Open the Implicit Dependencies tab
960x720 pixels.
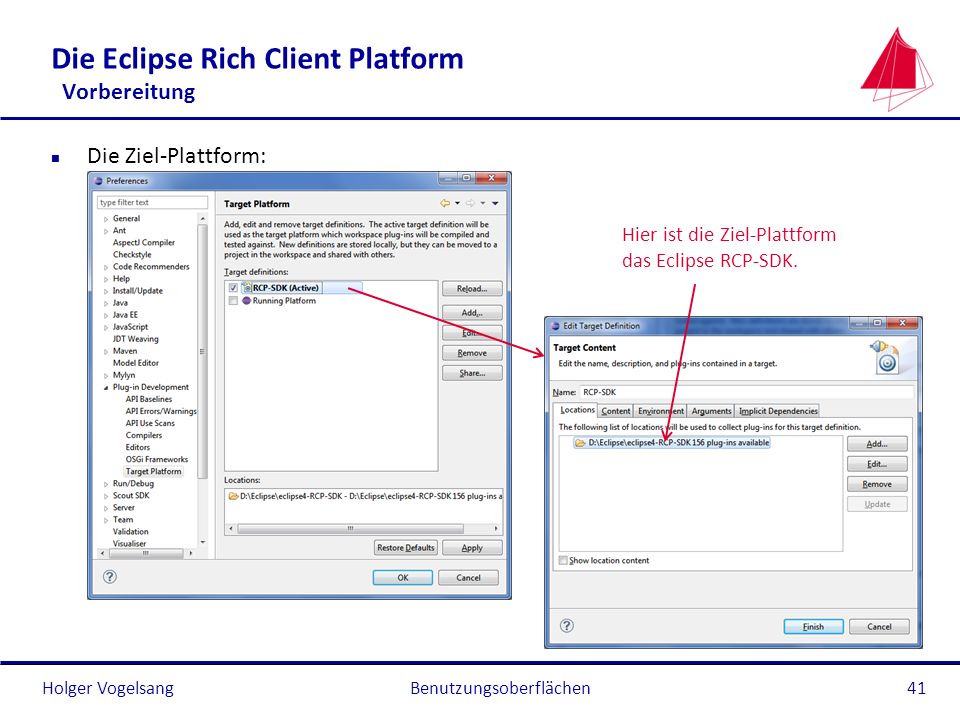coord(778,411)
